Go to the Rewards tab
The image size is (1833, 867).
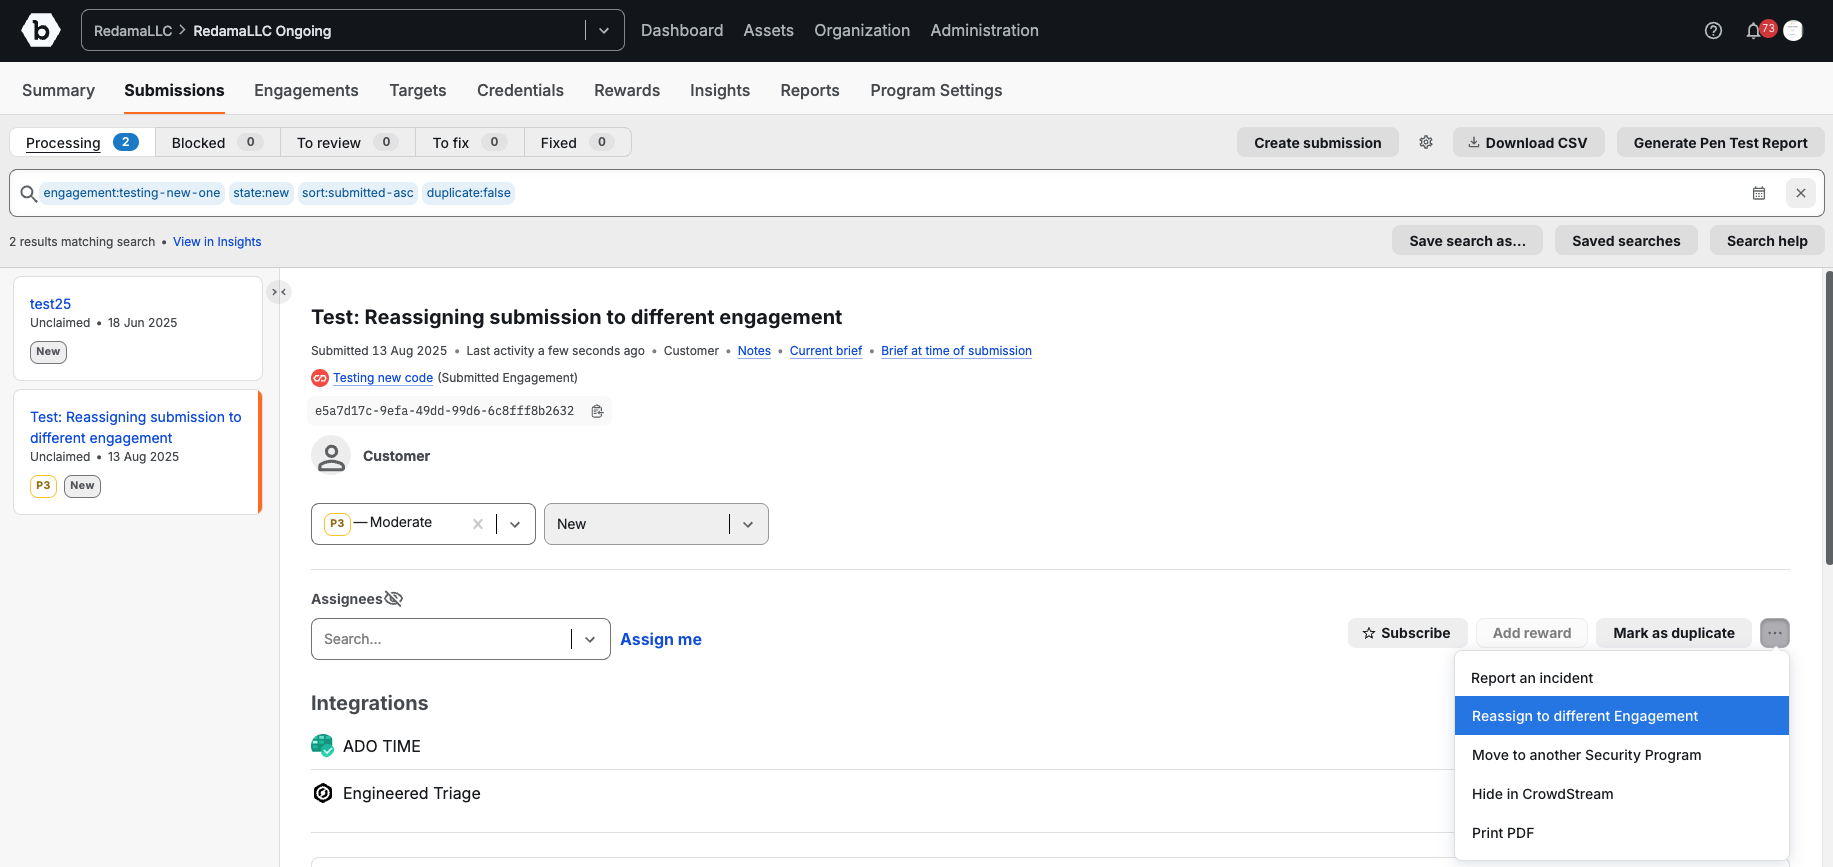pos(627,90)
